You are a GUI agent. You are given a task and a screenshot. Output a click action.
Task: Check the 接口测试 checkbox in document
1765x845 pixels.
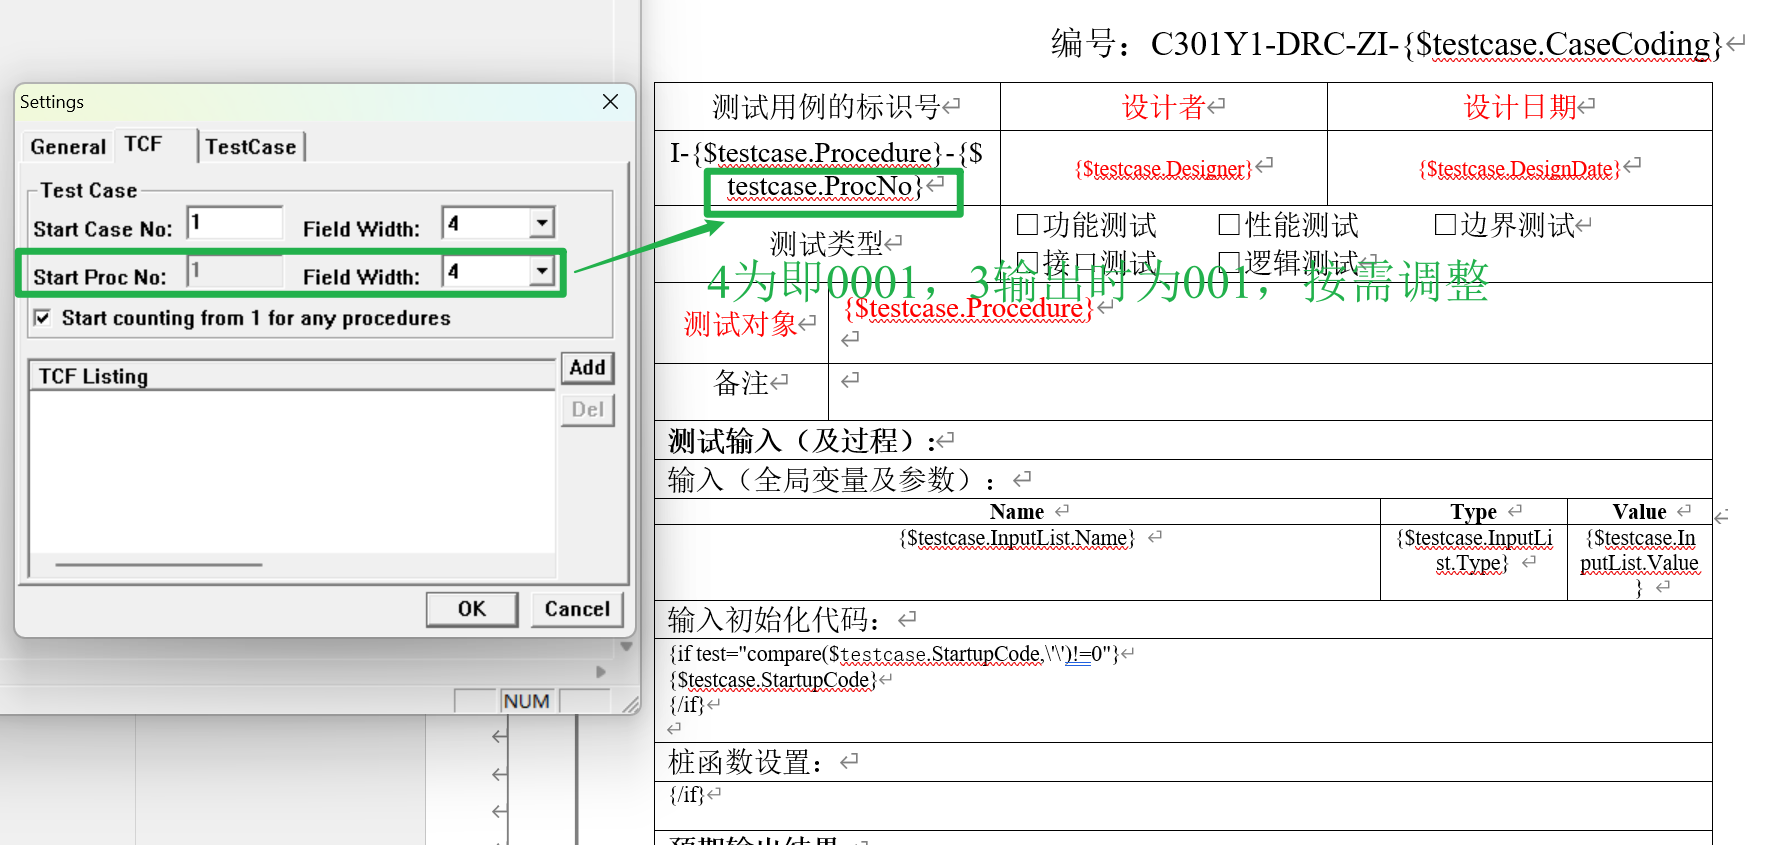pos(1027,262)
